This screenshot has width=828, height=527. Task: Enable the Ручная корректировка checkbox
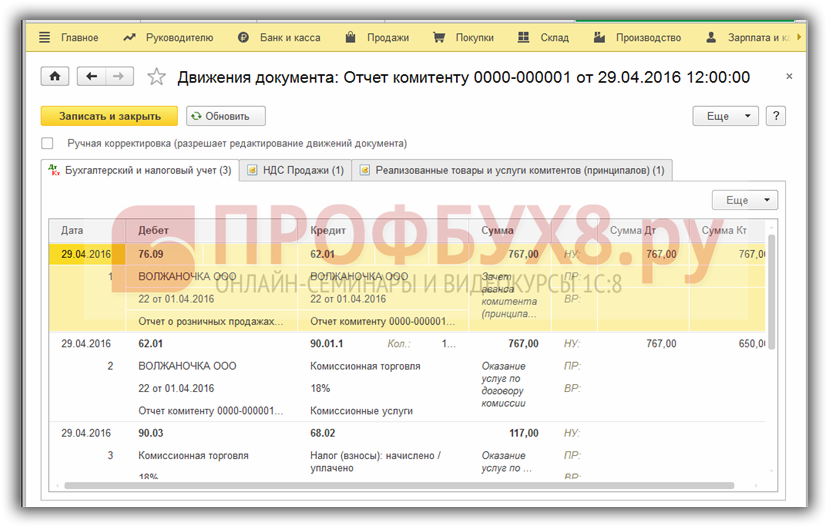point(47,143)
